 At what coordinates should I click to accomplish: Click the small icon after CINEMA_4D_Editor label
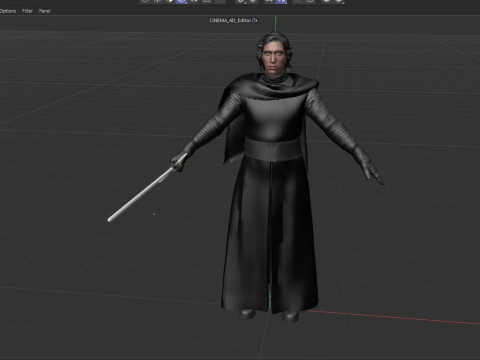[255, 20]
